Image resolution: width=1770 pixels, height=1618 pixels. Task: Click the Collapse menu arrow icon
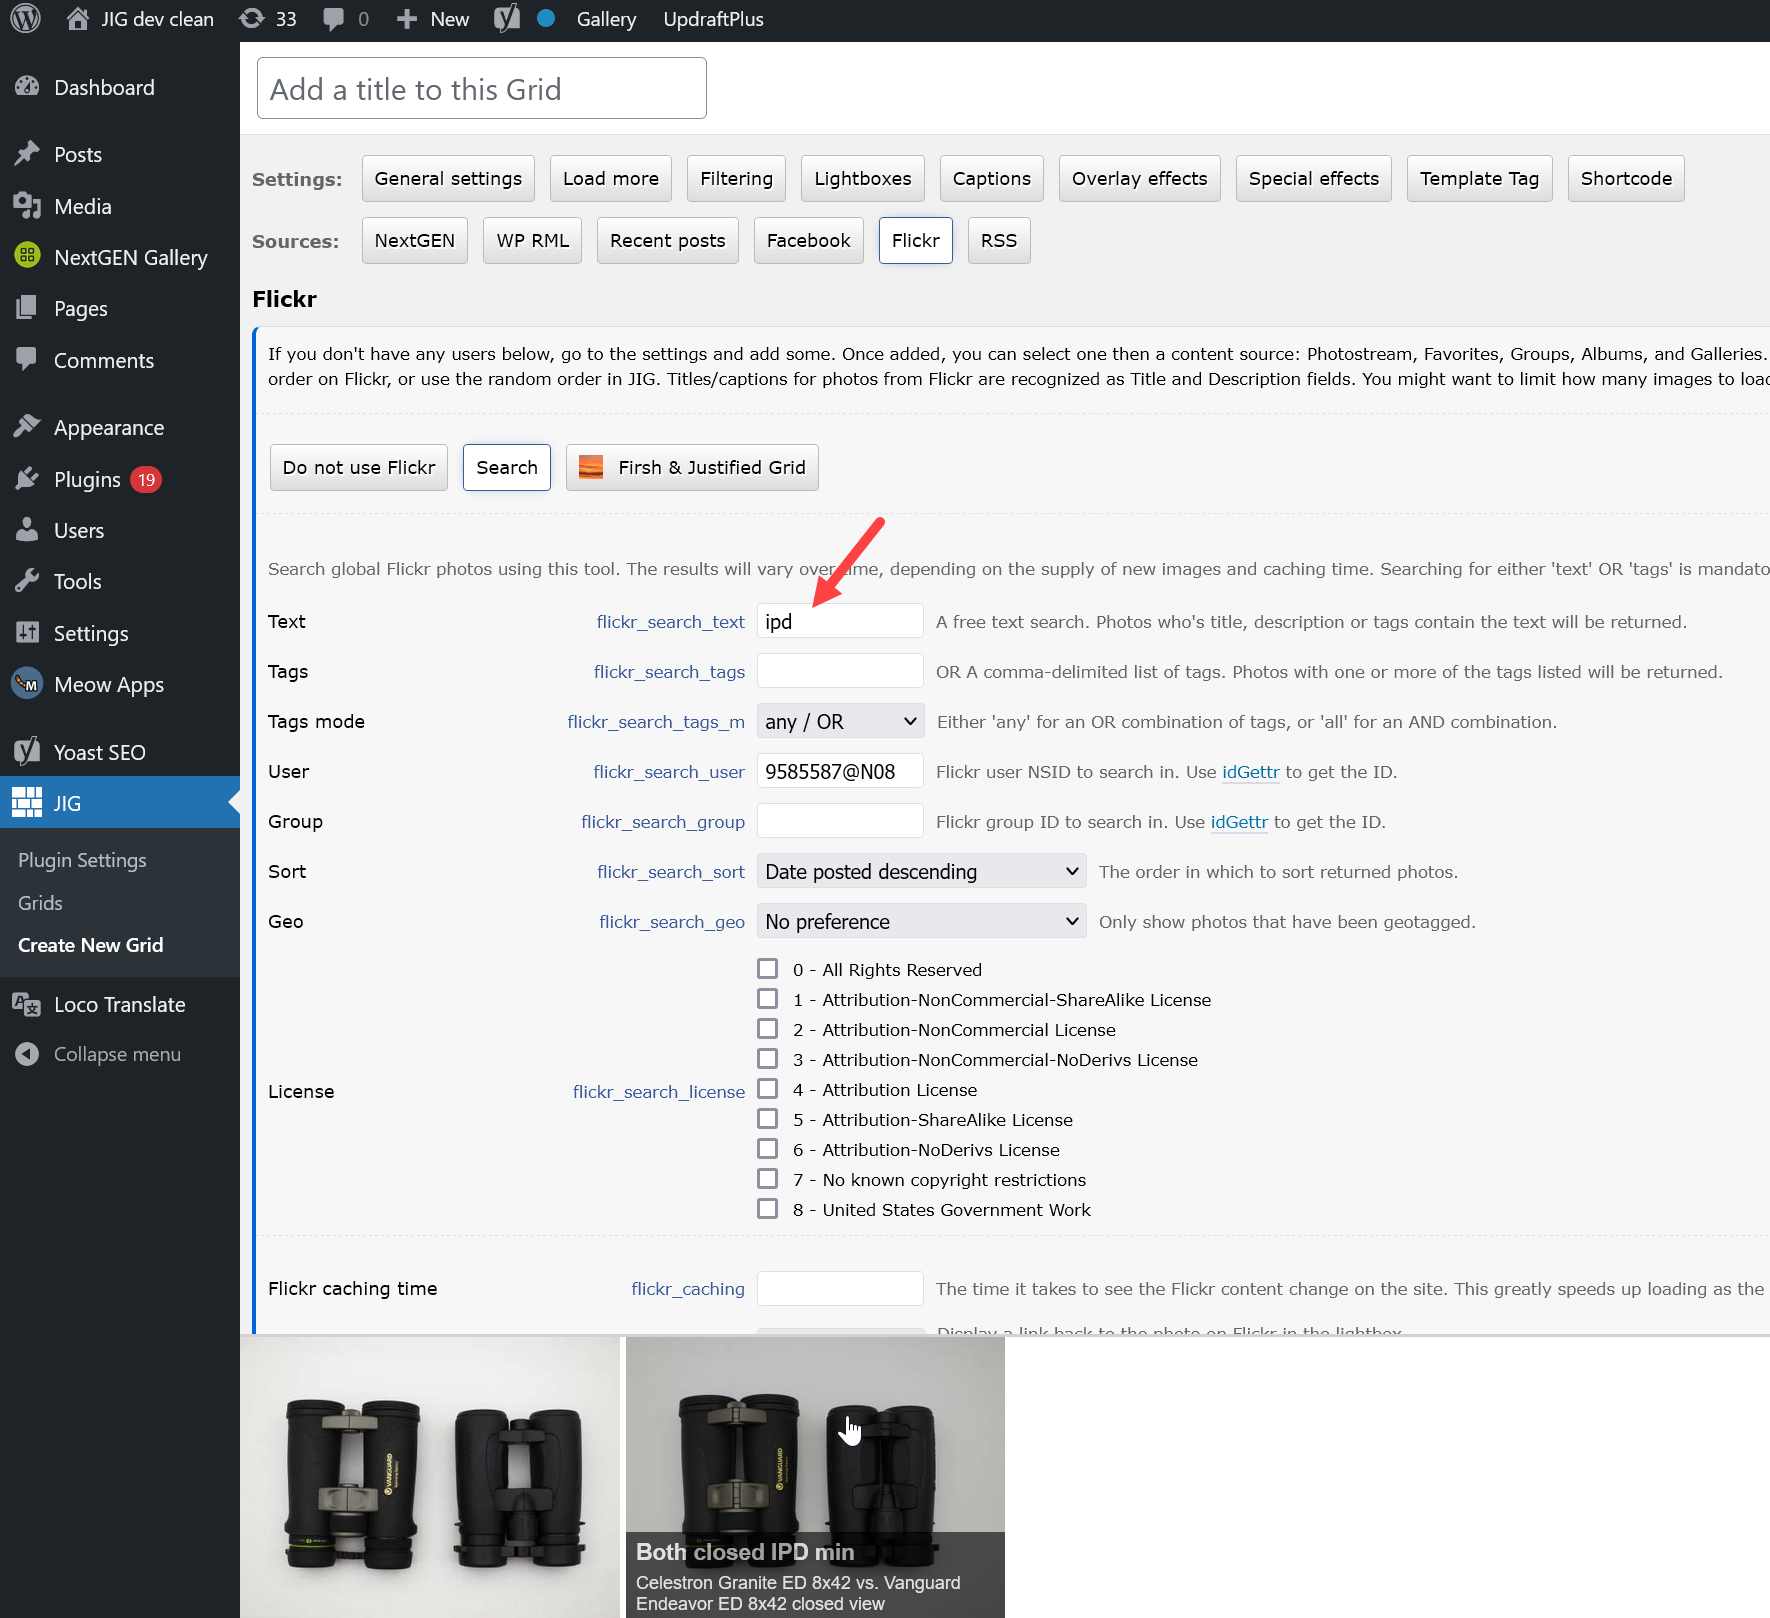(27, 1054)
